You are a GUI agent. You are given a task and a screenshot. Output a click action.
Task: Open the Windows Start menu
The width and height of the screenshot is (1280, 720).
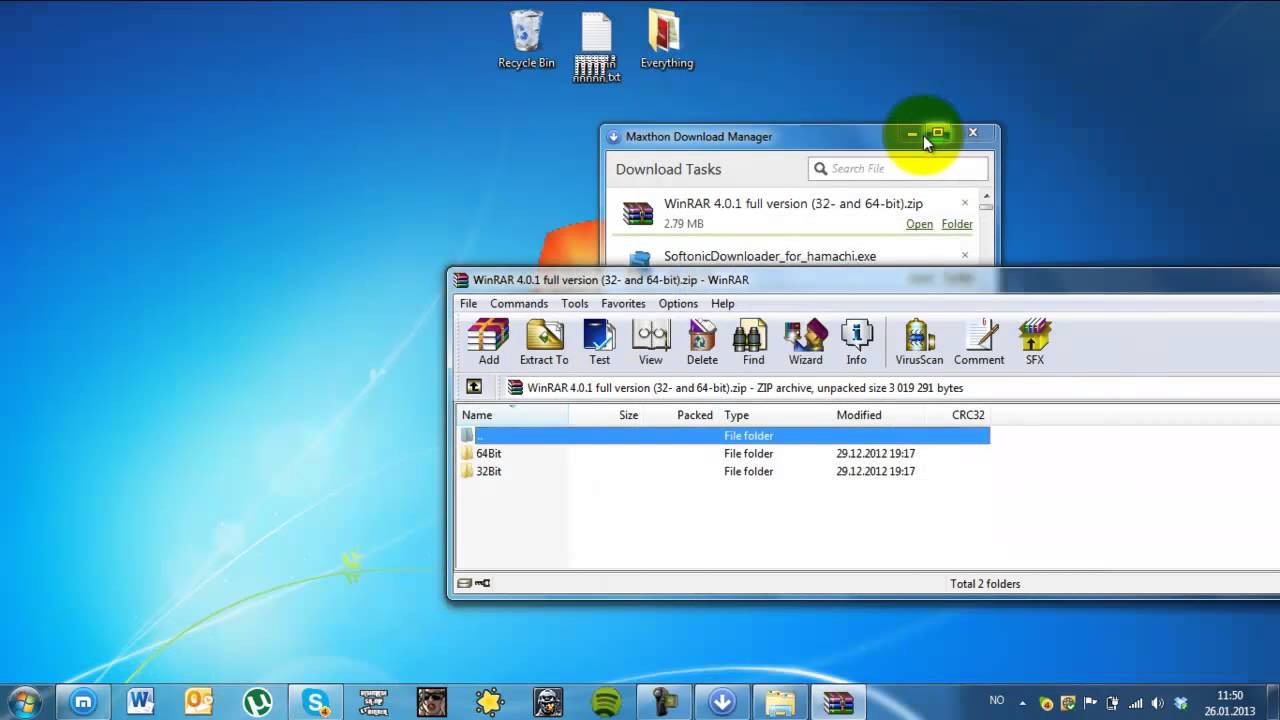click(24, 701)
